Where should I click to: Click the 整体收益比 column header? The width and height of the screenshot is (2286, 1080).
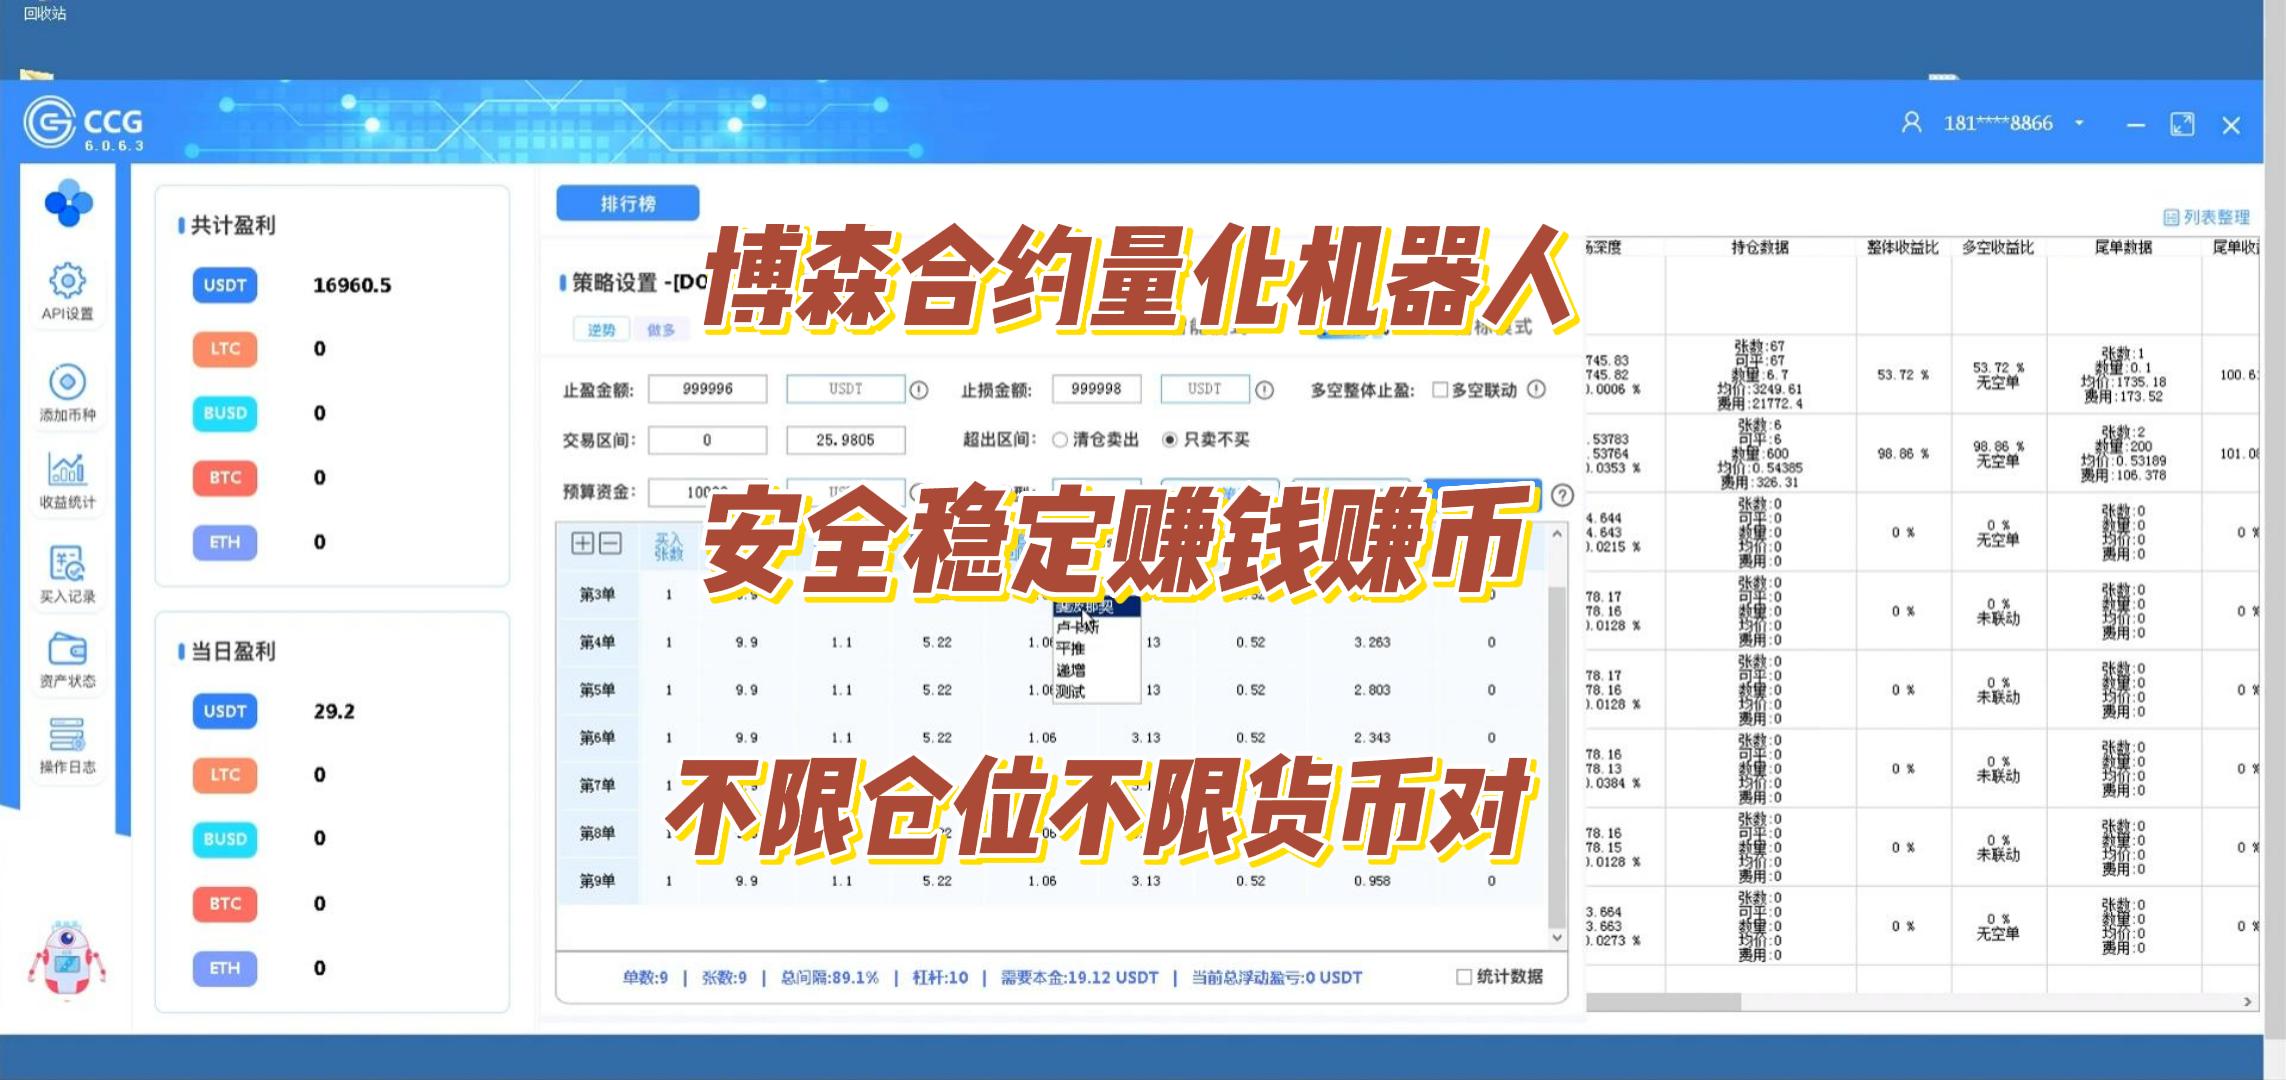[1903, 247]
